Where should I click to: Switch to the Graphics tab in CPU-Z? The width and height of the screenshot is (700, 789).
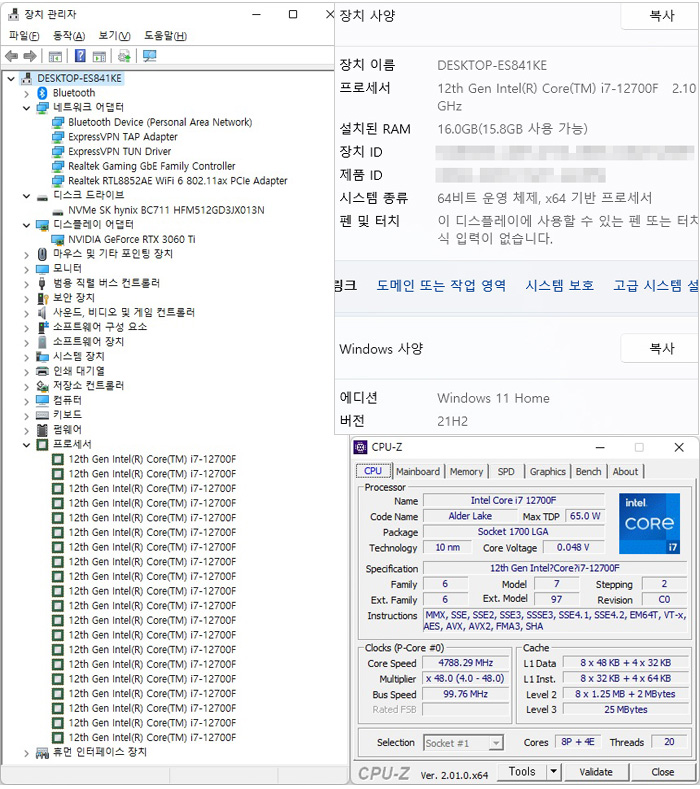[548, 471]
